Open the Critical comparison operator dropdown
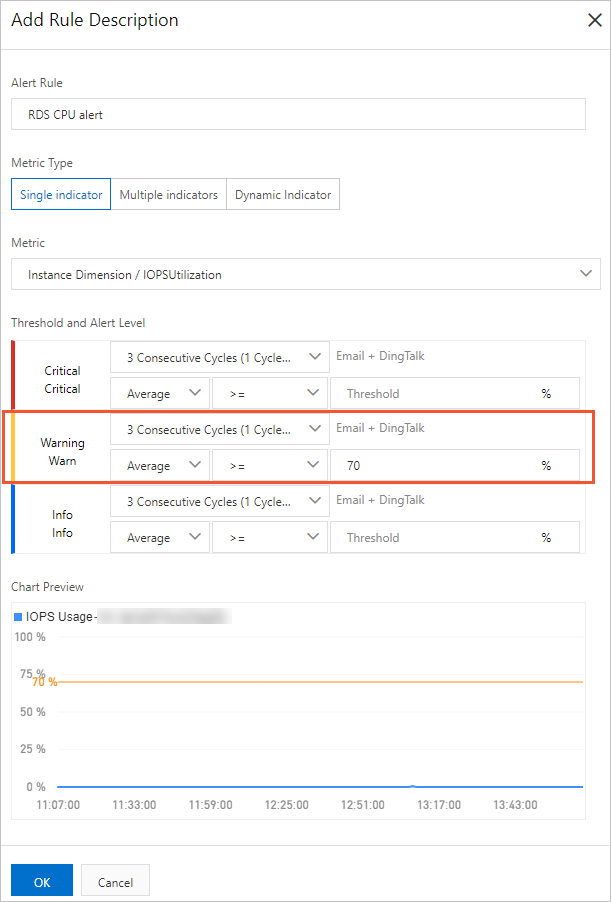Viewport: 611px width, 902px height. click(270, 393)
